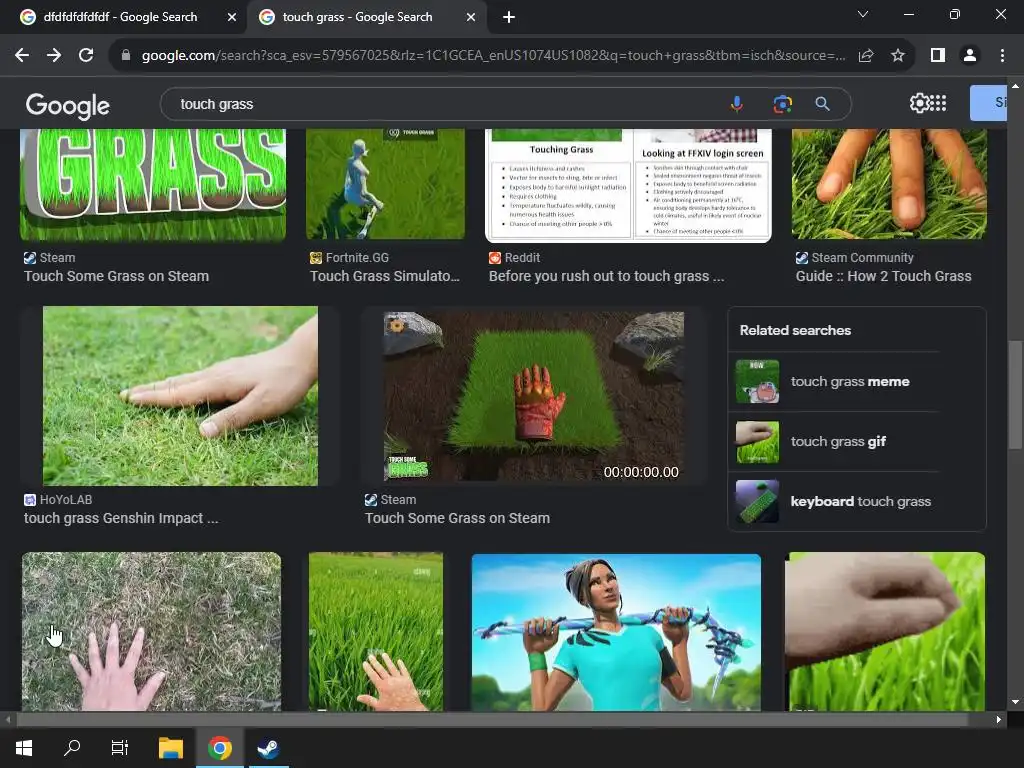Click the blue Sign in button

988,103
